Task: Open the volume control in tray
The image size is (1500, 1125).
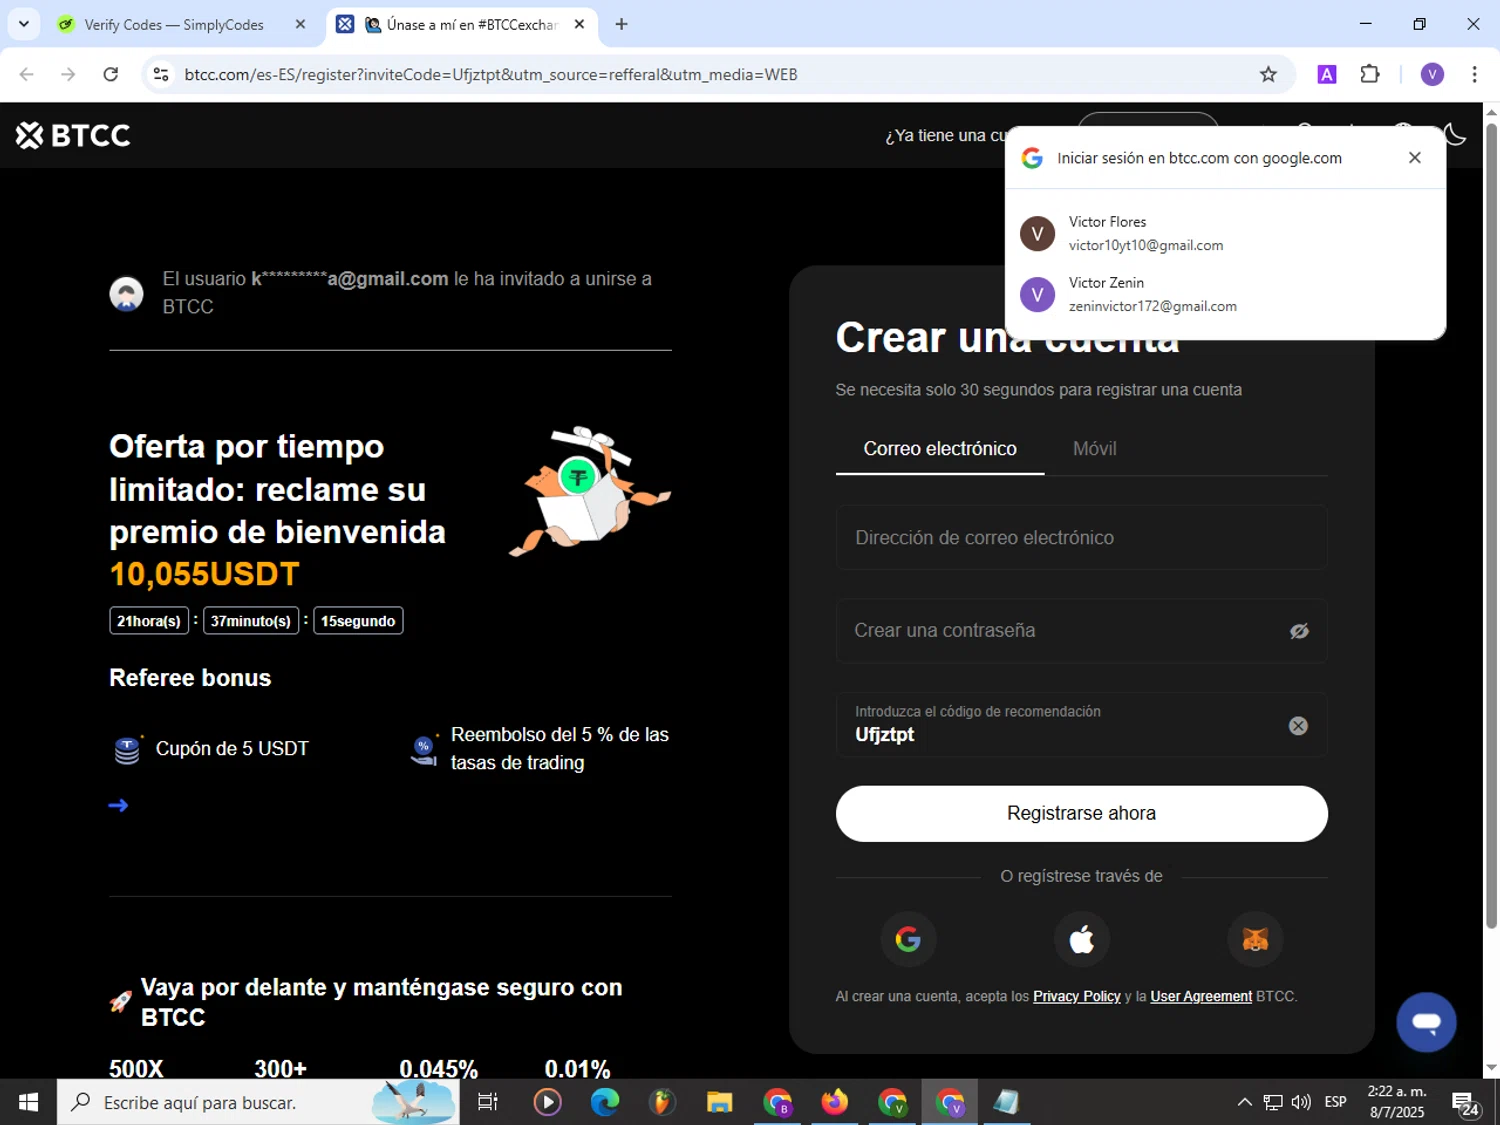Action: (x=1301, y=1102)
